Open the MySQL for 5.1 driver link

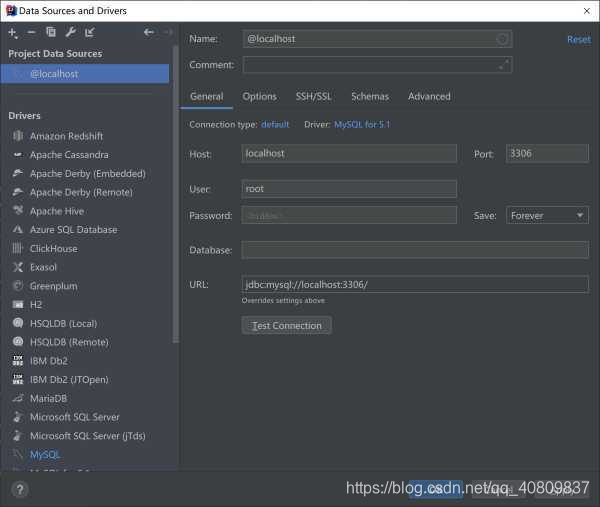coord(362,124)
